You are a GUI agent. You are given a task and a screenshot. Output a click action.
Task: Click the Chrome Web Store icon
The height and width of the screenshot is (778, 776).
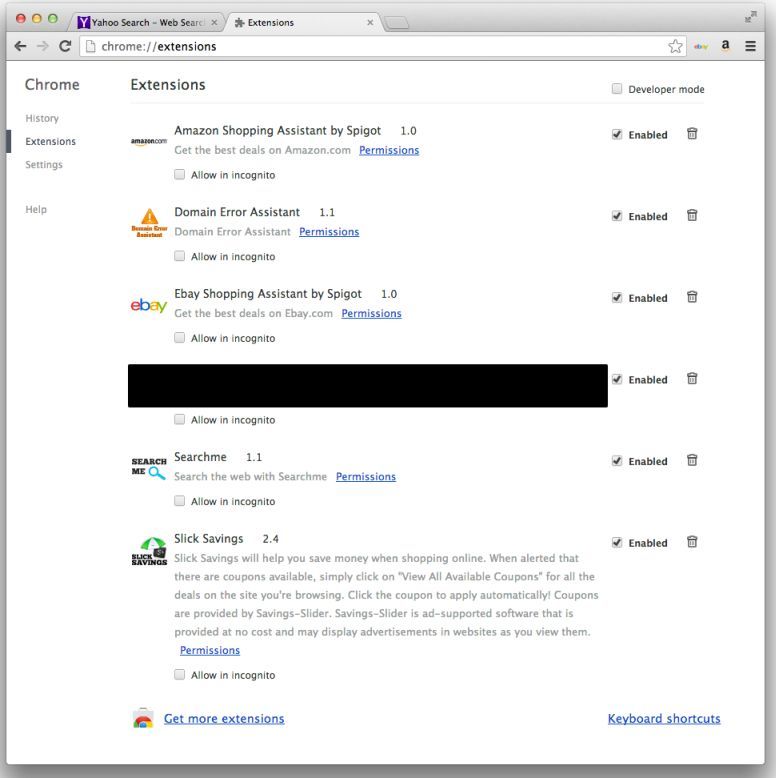(x=143, y=718)
